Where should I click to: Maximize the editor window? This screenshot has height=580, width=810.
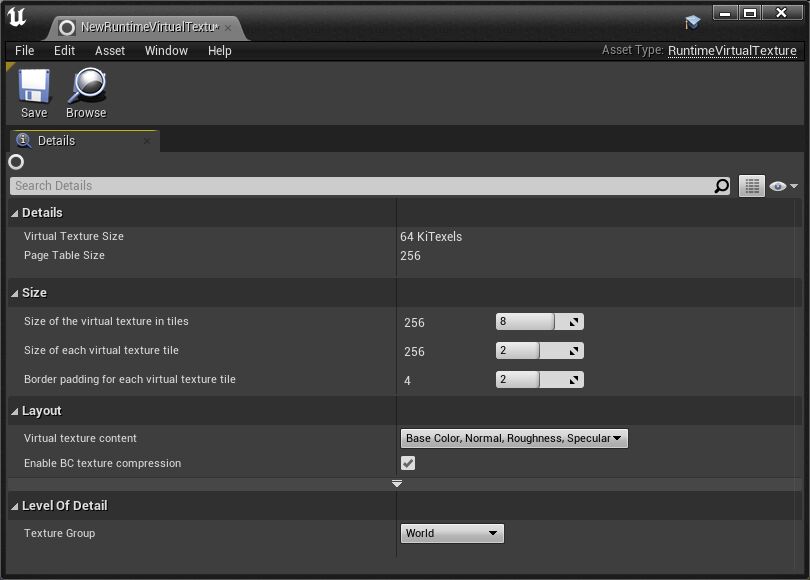point(750,13)
